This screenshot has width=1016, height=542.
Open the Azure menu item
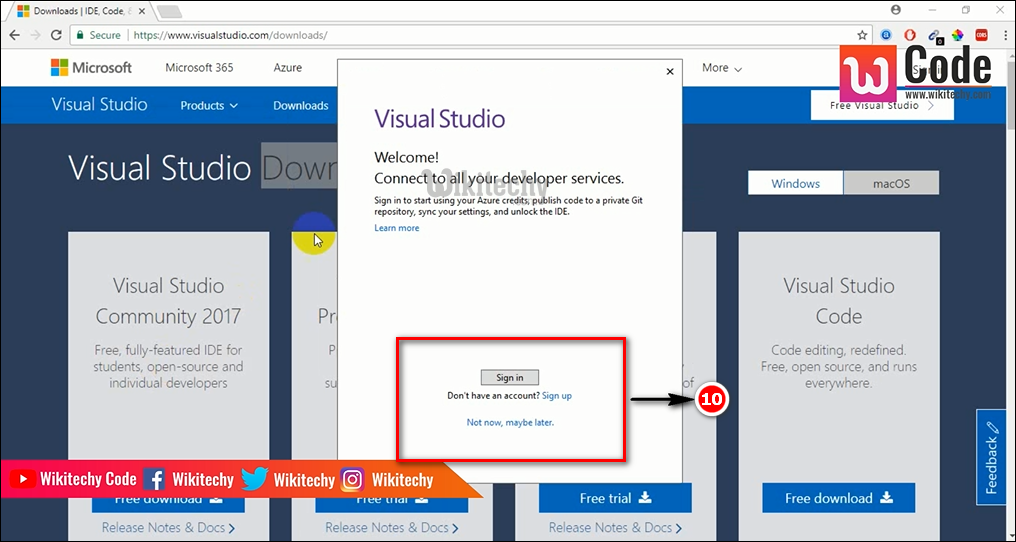[288, 68]
